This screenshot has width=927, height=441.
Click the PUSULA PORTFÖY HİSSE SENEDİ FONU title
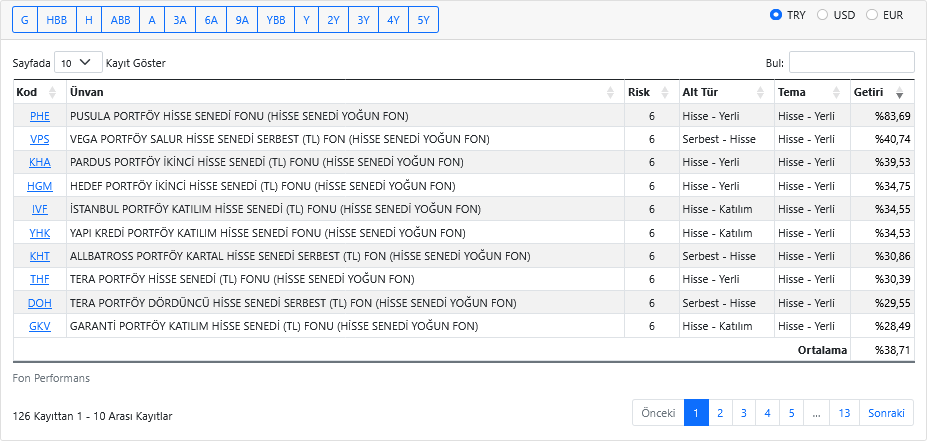click(239, 116)
